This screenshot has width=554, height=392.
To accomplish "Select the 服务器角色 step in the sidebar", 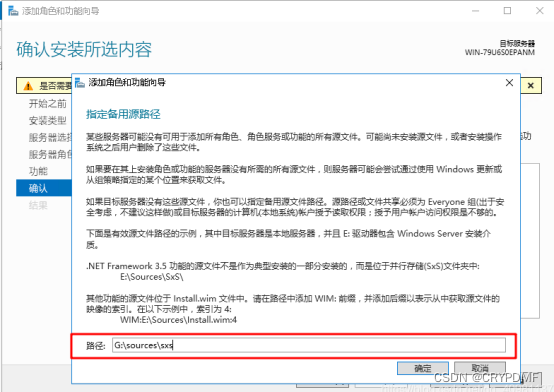I will [x=50, y=154].
